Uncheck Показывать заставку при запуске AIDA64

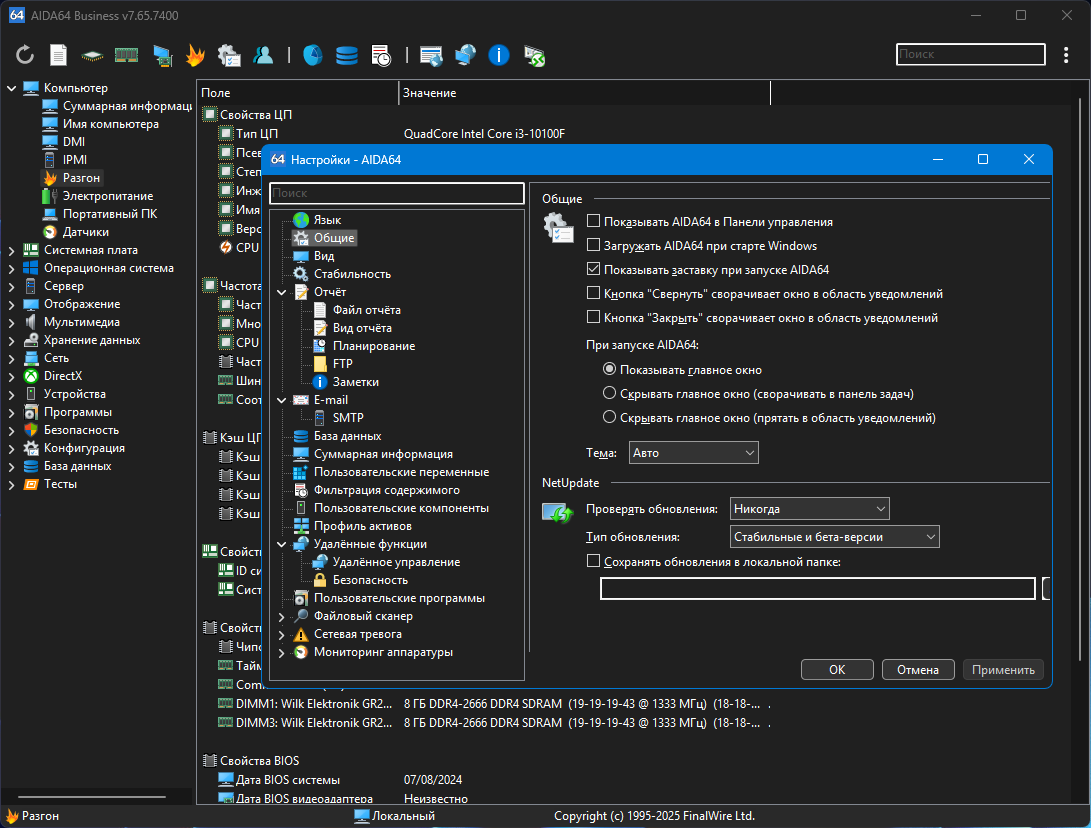(594, 269)
